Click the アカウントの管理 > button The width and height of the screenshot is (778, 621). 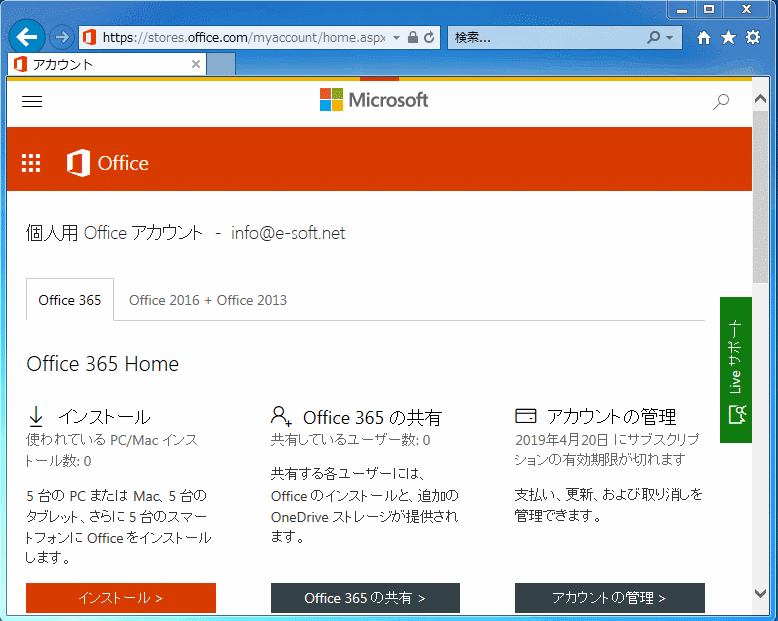[610, 598]
